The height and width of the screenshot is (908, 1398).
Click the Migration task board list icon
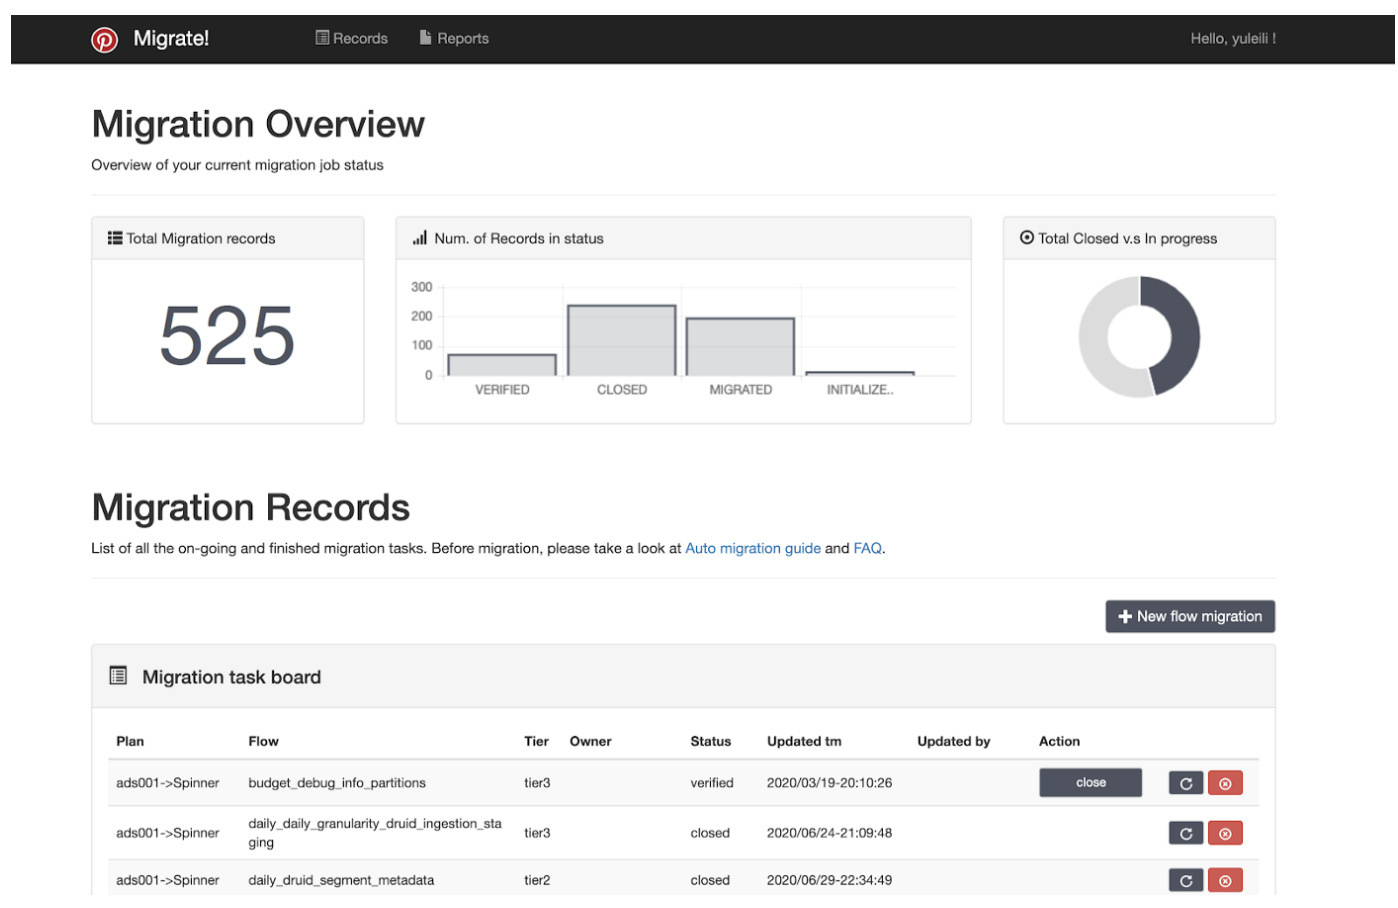pyautogui.click(x=118, y=676)
